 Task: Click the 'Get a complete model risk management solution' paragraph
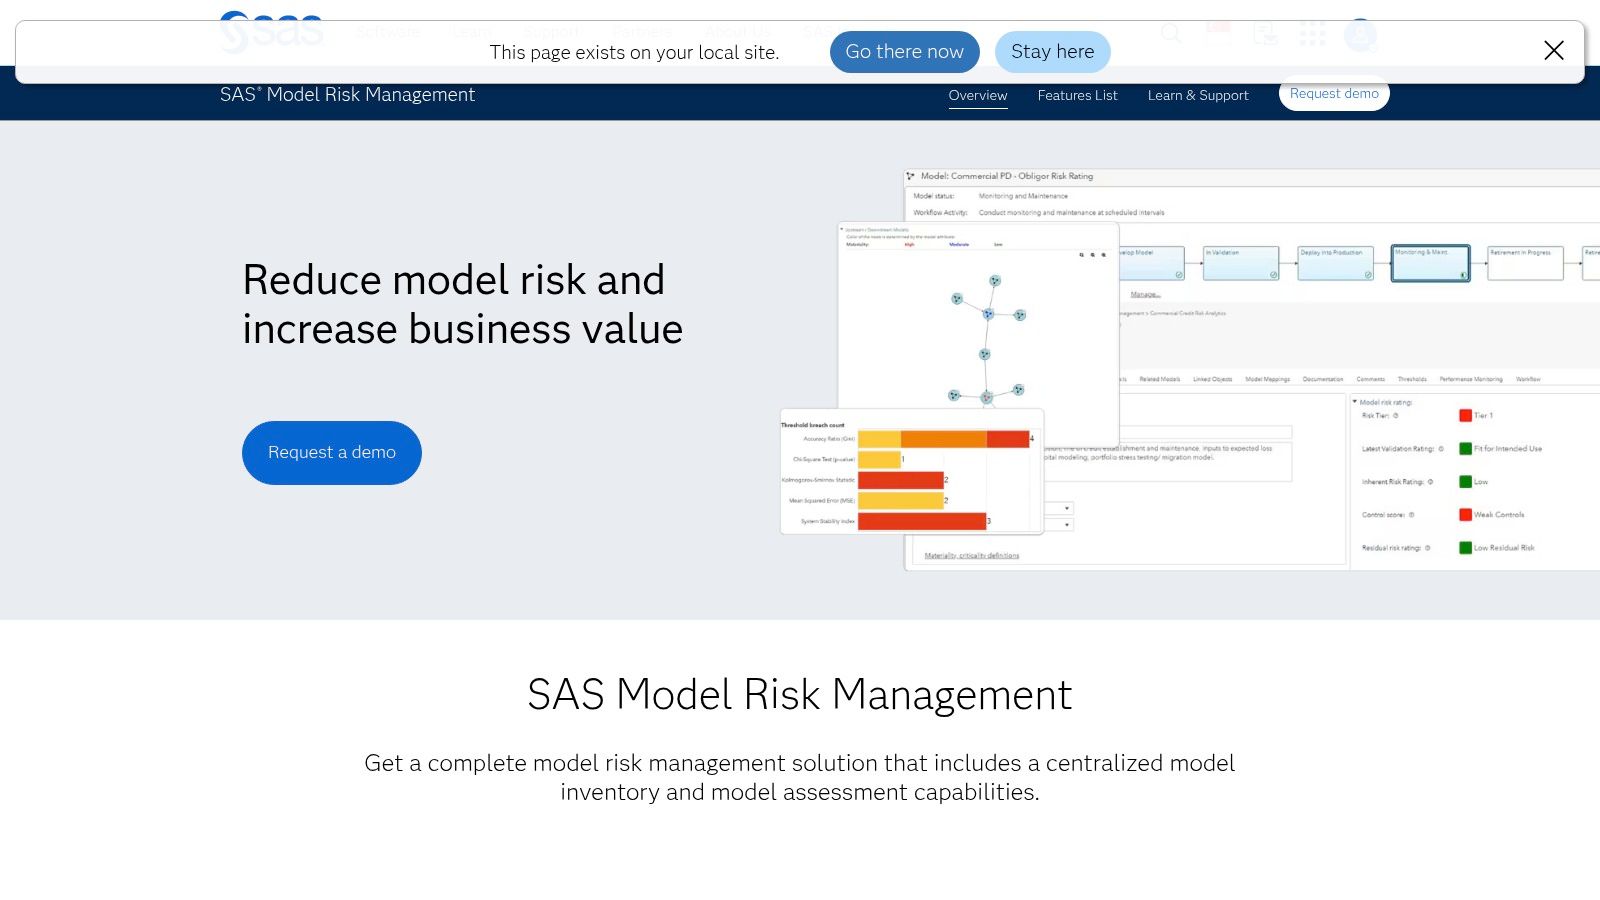point(800,778)
